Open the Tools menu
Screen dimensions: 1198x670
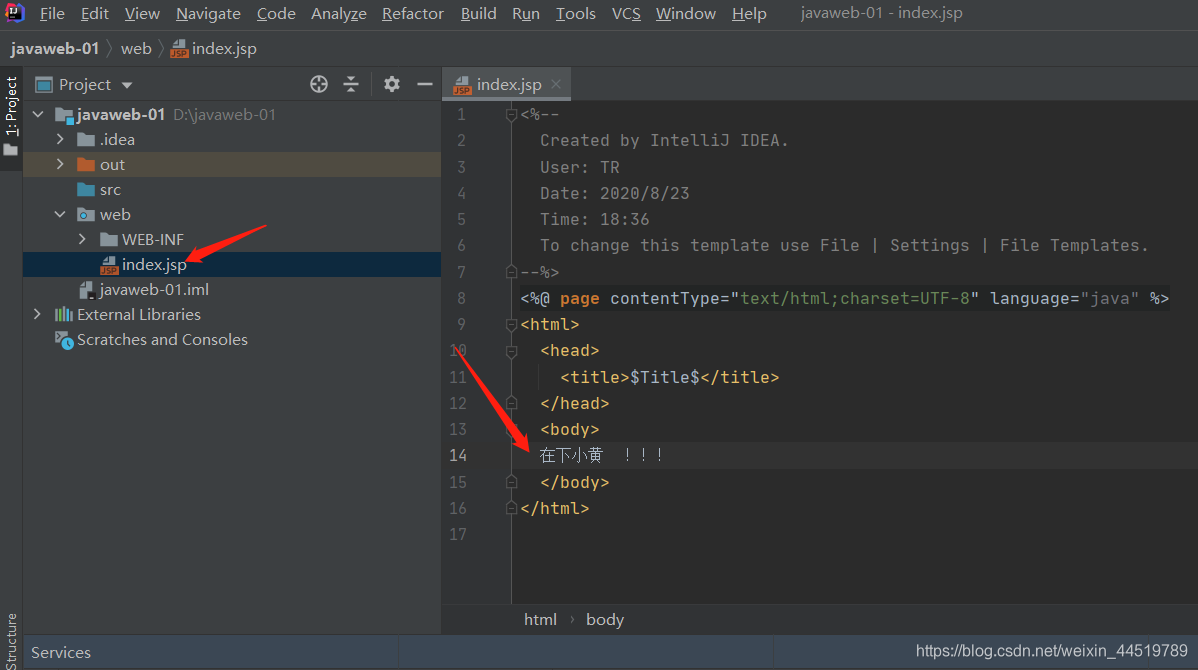575,14
